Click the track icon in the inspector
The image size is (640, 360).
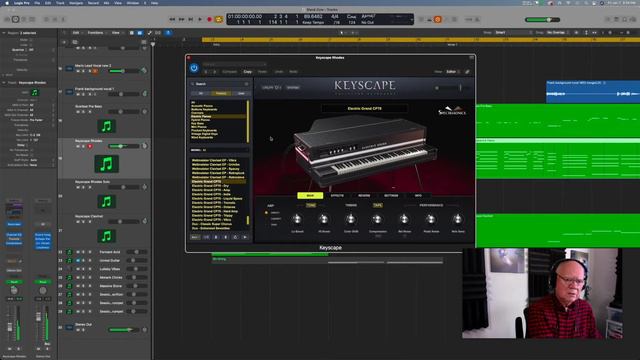[x=35, y=93]
